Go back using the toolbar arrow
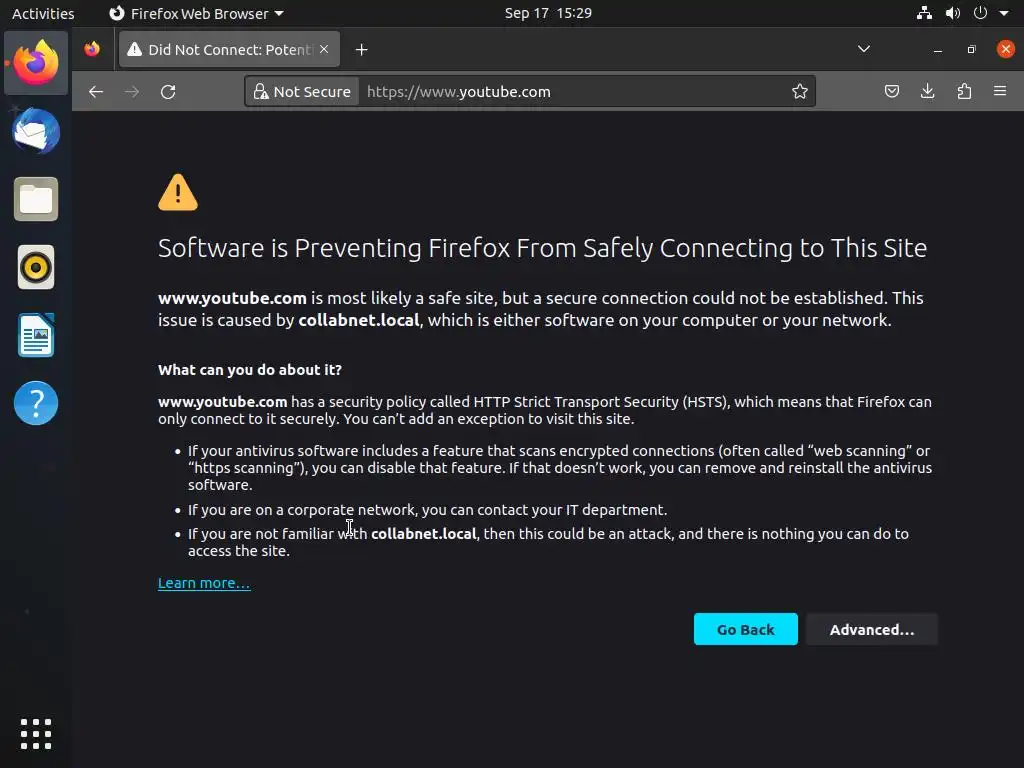Screen dimensions: 1024x768 [96, 92]
